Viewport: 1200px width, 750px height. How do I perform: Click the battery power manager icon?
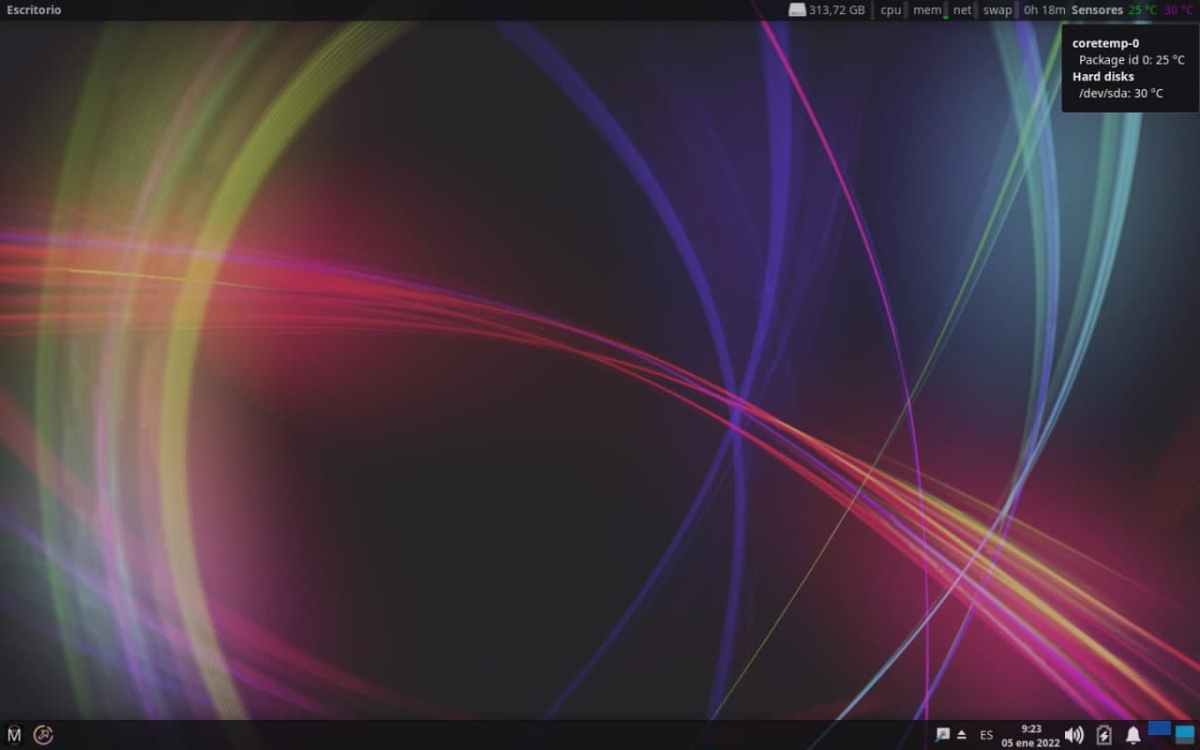[x=1104, y=735]
